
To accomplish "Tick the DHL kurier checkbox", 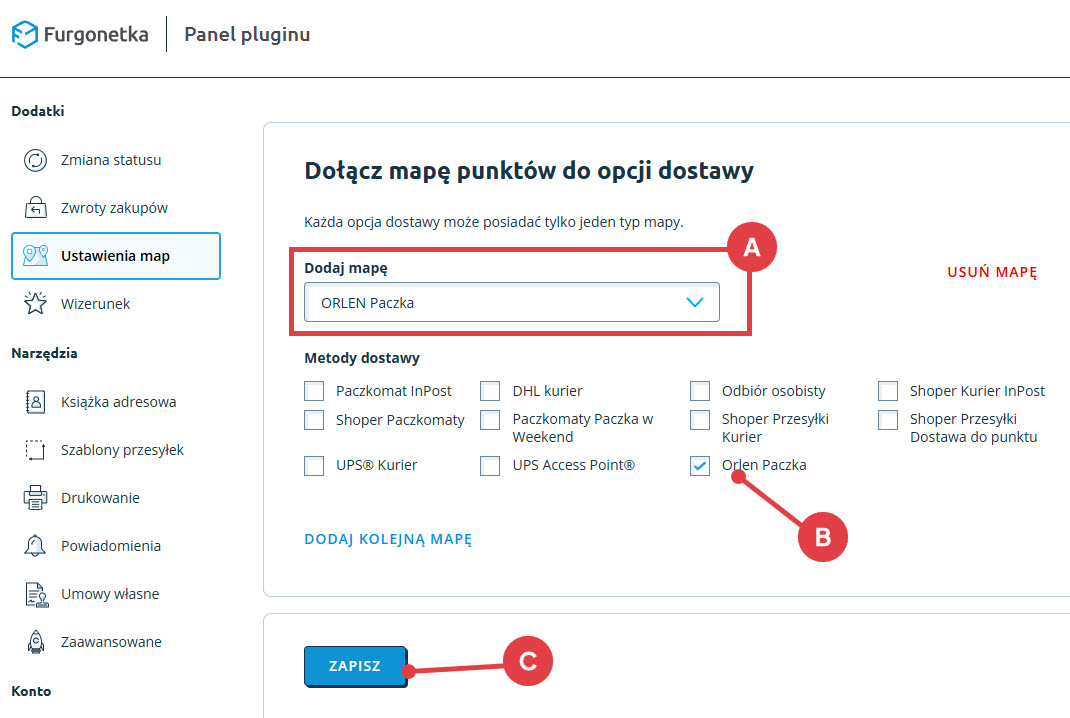I will click(490, 391).
